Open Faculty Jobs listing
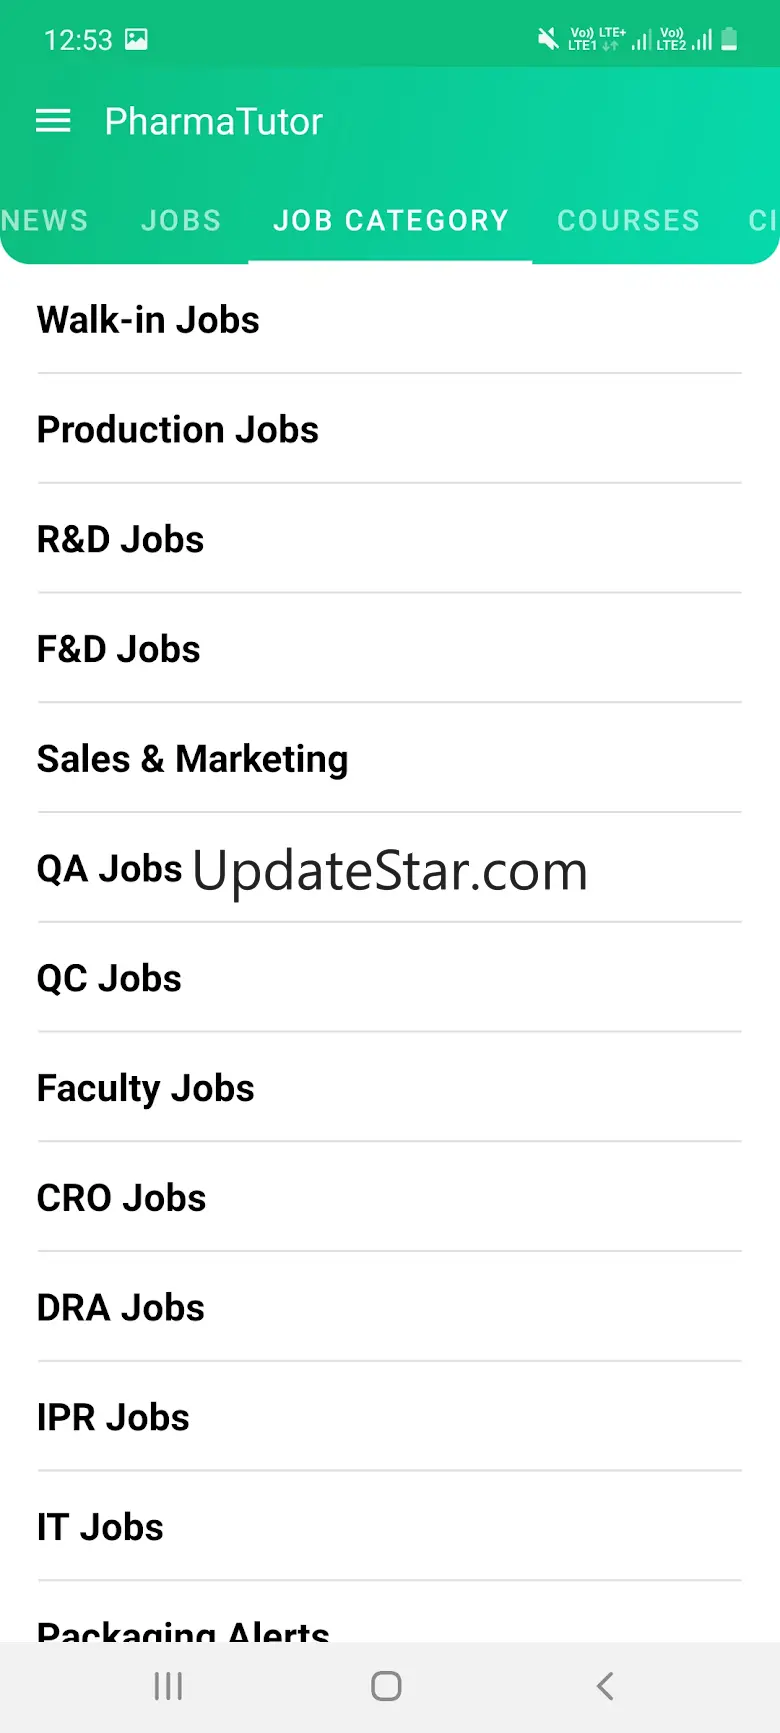The width and height of the screenshot is (780, 1733). 390,1088
